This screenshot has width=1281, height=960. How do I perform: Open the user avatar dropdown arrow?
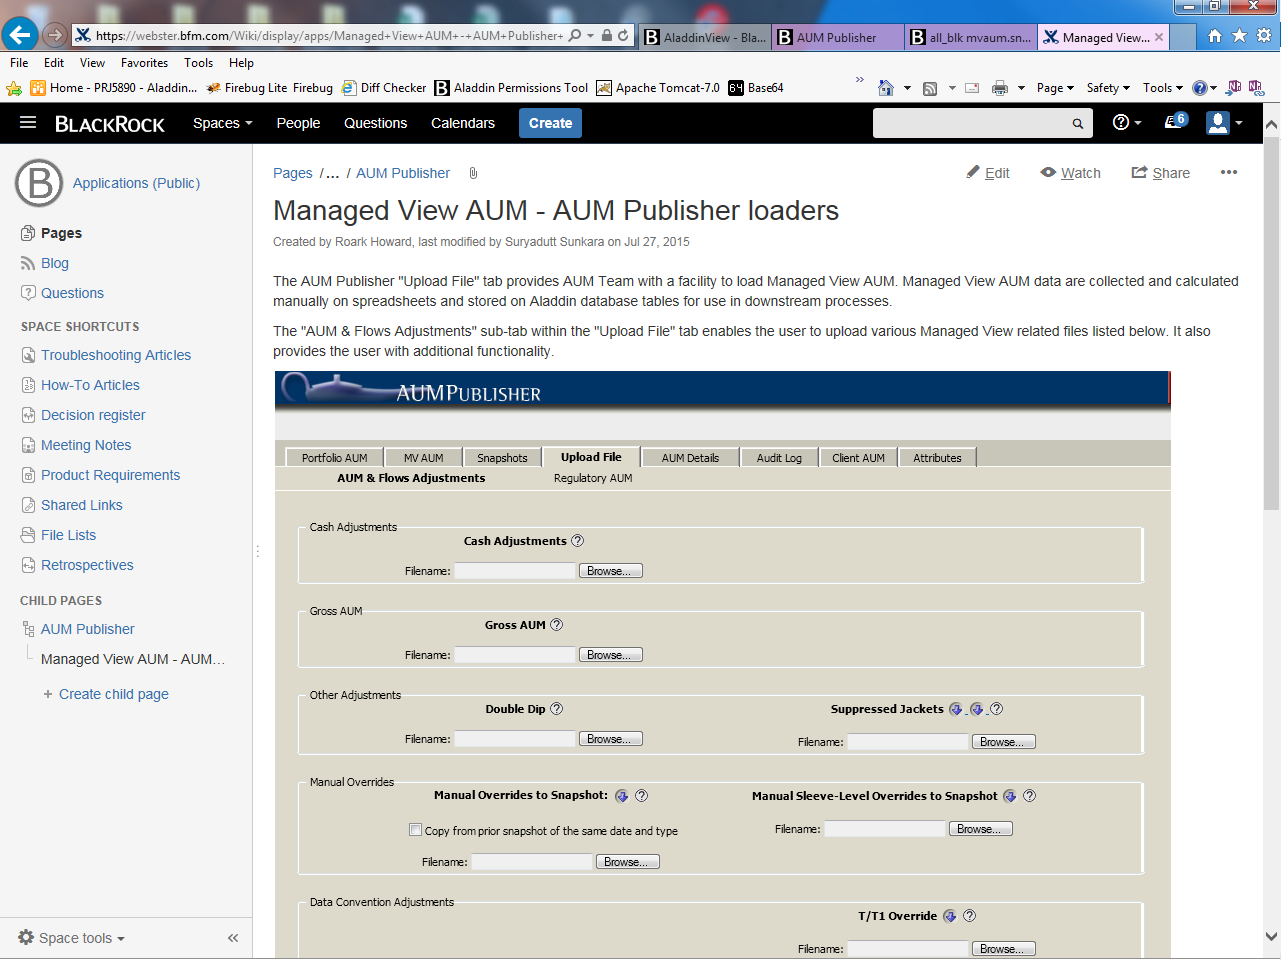pos(1239,123)
